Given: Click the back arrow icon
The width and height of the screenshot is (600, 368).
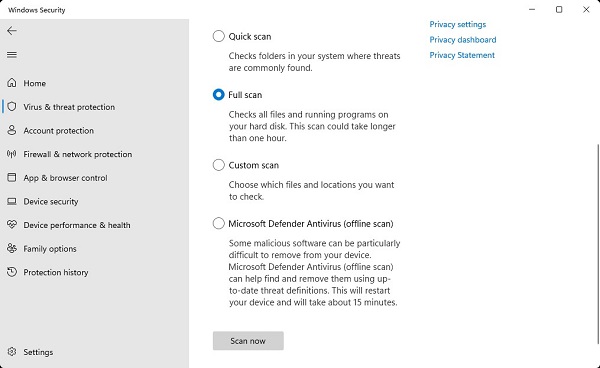Looking at the screenshot, I should [12, 31].
